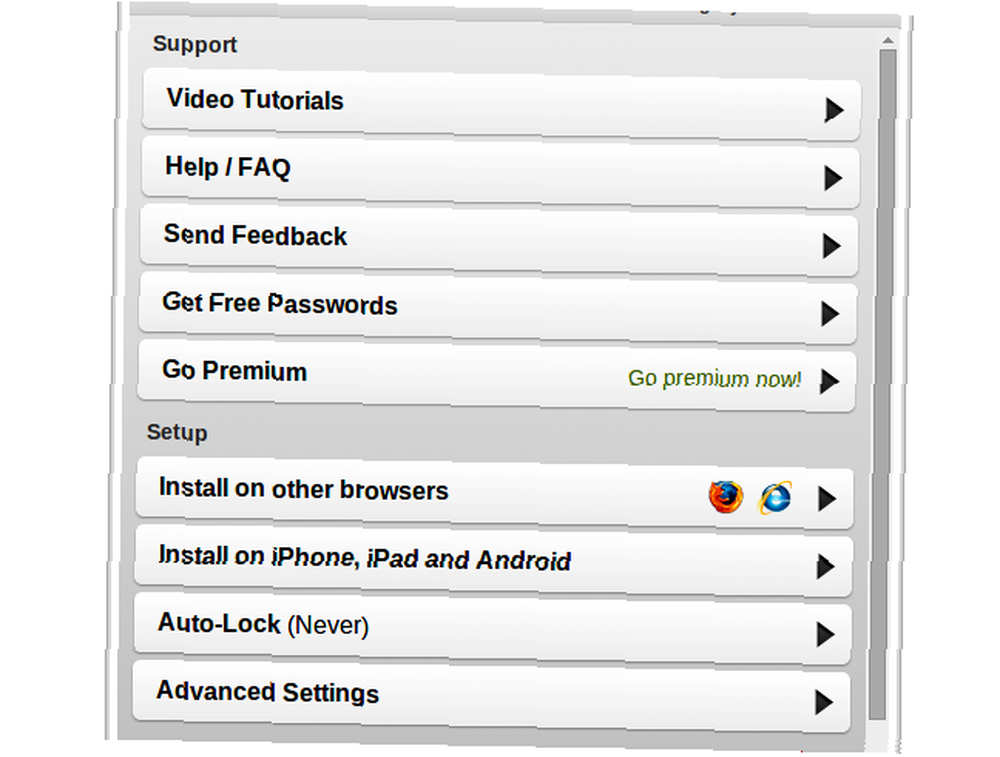Expand Install on other browsers arrow

(x=827, y=498)
